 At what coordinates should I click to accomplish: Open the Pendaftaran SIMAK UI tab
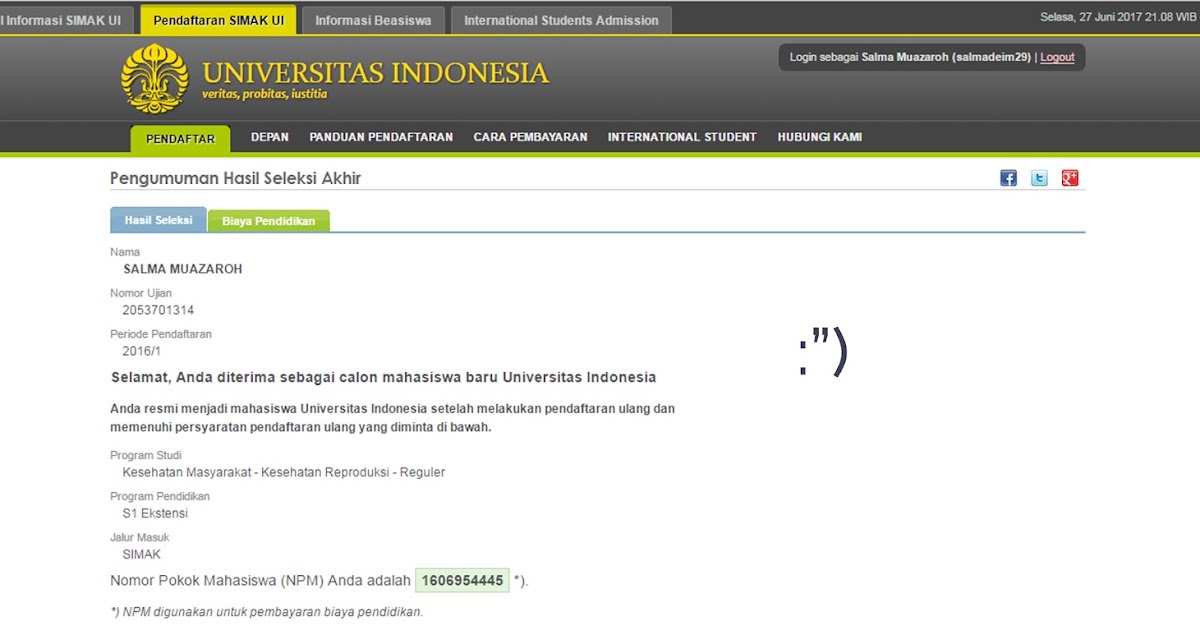click(218, 19)
